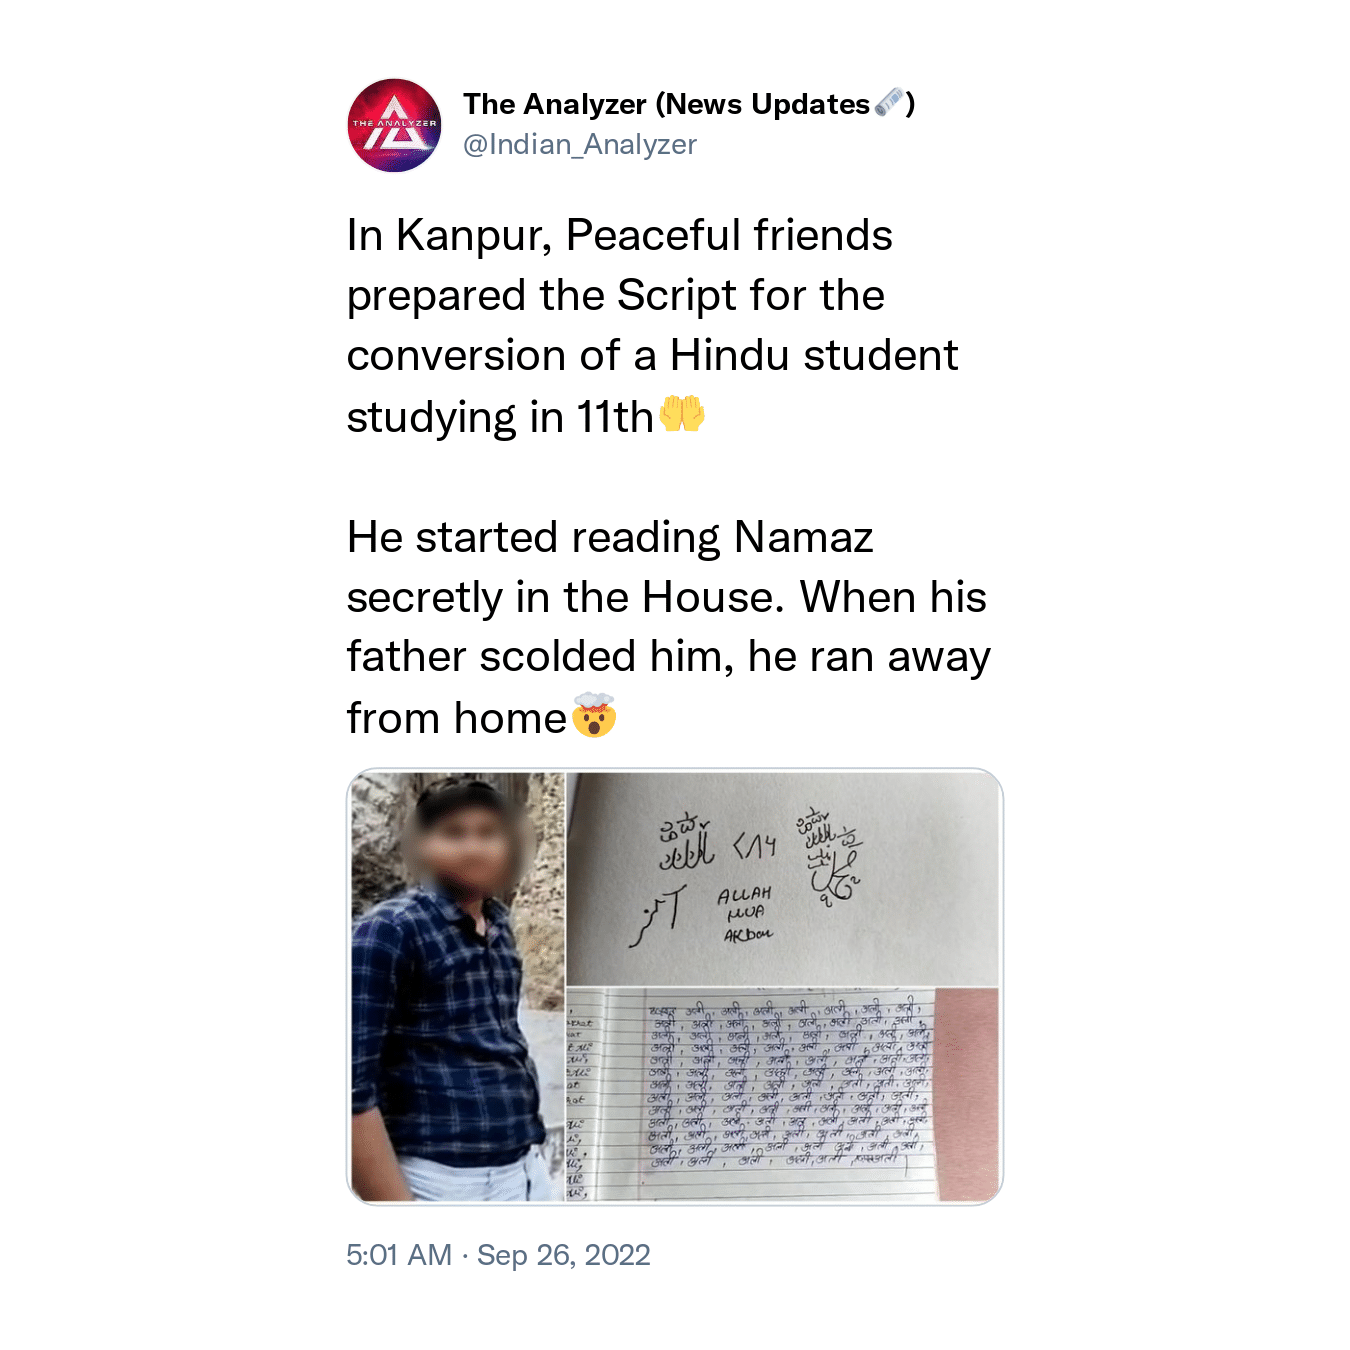
Task: Click the exploding head emoji after home
Action: pyautogui.click(x=594, y=716)
